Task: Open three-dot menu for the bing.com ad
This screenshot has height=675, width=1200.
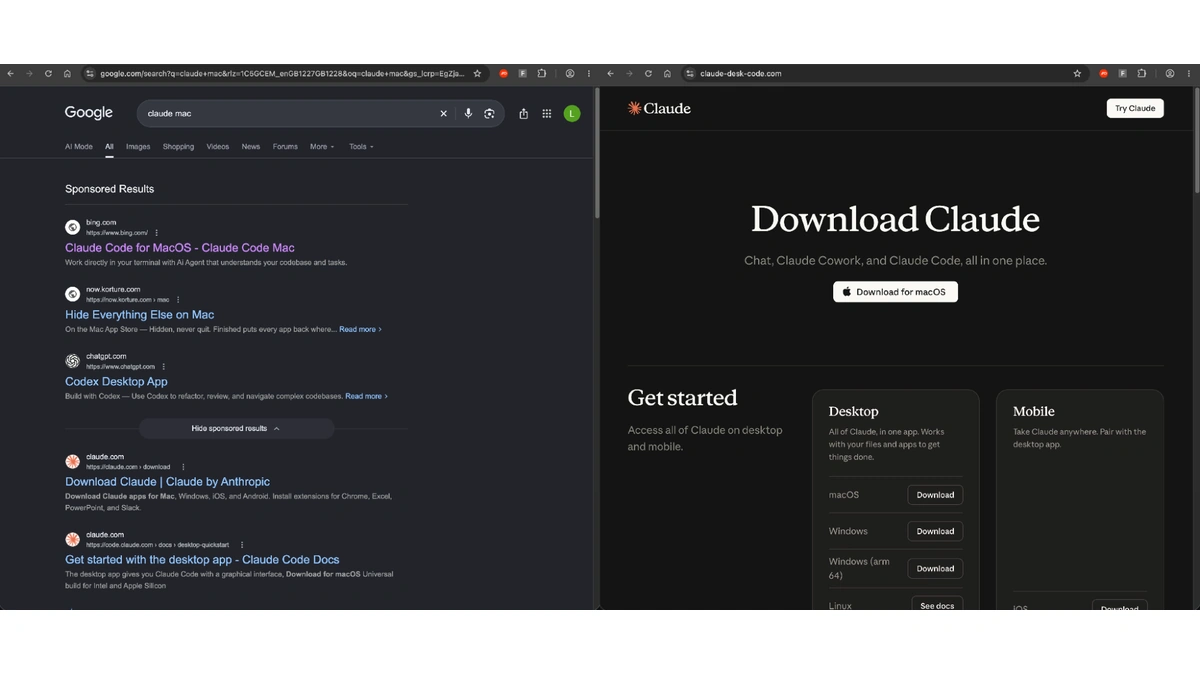Action: [x=157, y=233]
